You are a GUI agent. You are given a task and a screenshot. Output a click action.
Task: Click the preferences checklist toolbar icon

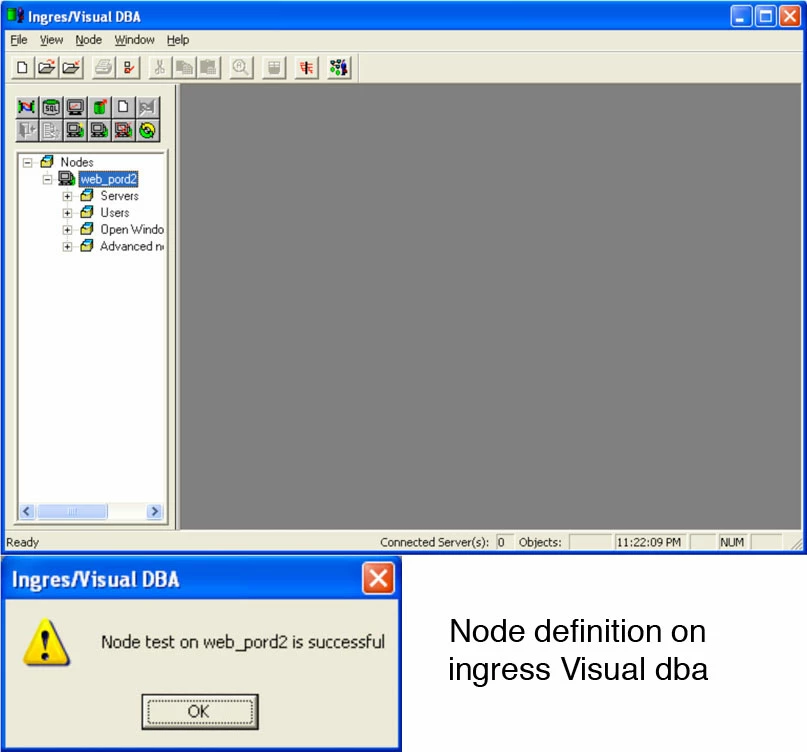pos(129,67)
